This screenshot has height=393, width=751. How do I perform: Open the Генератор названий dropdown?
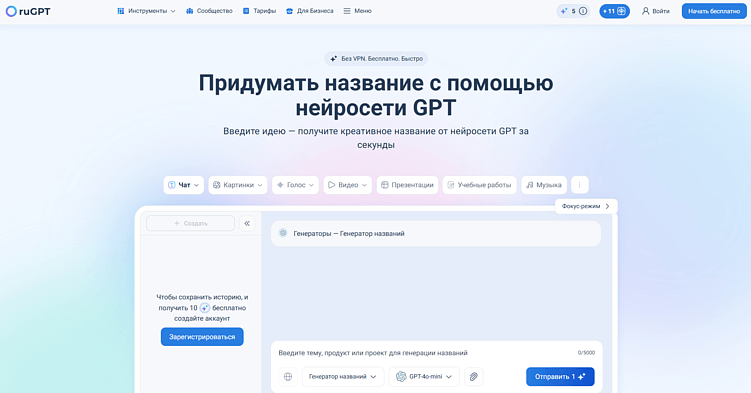[343, 377]
